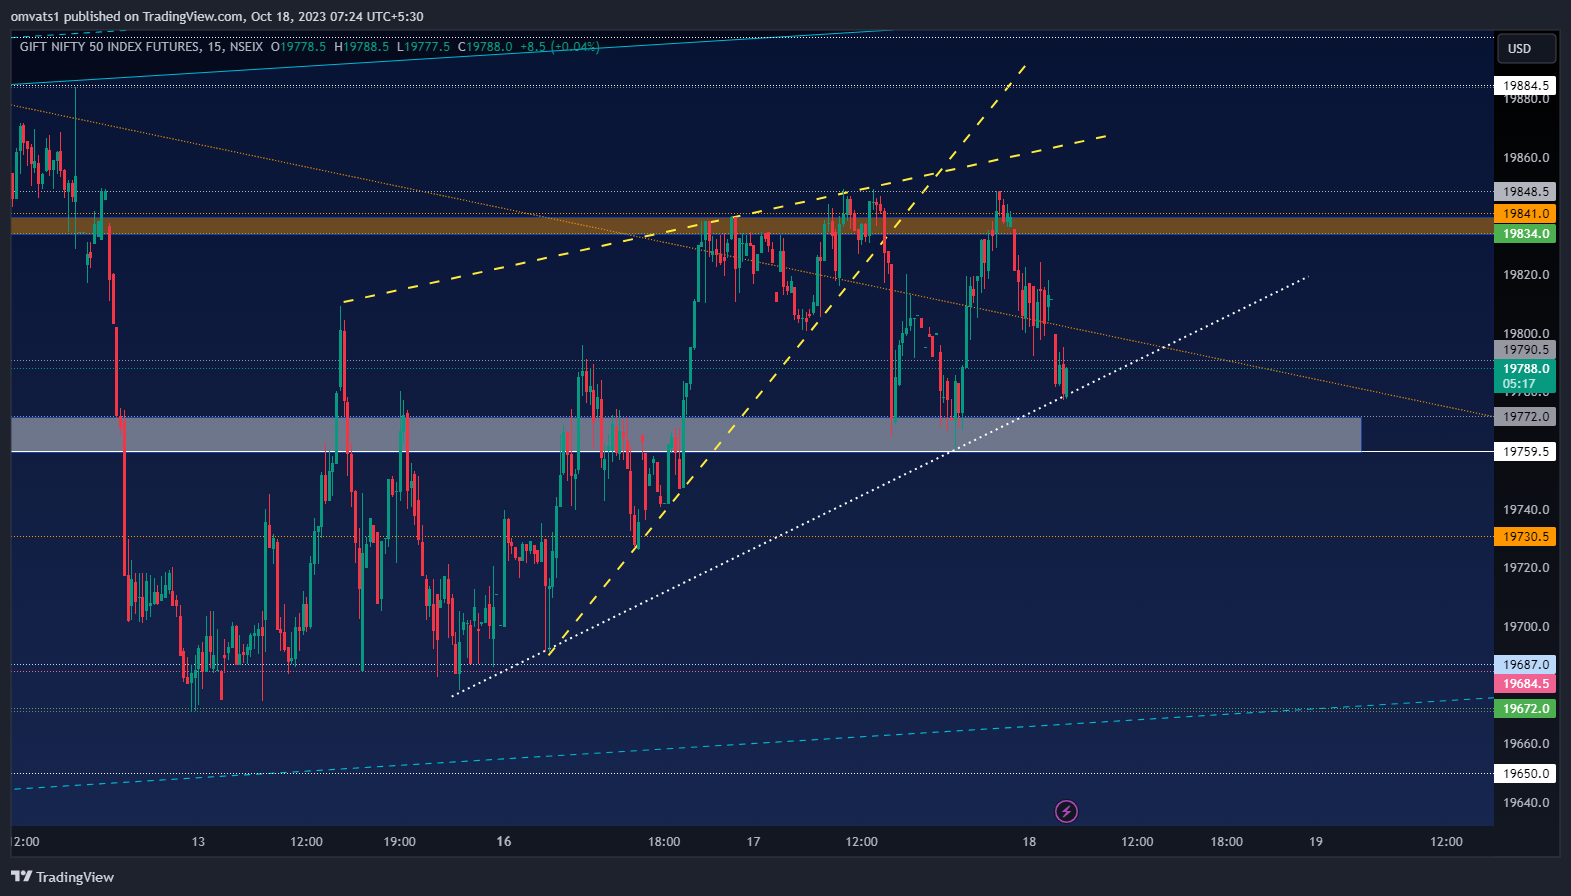Open the USD currency selector
The image size is (1571, 896).
(1526, 49)
